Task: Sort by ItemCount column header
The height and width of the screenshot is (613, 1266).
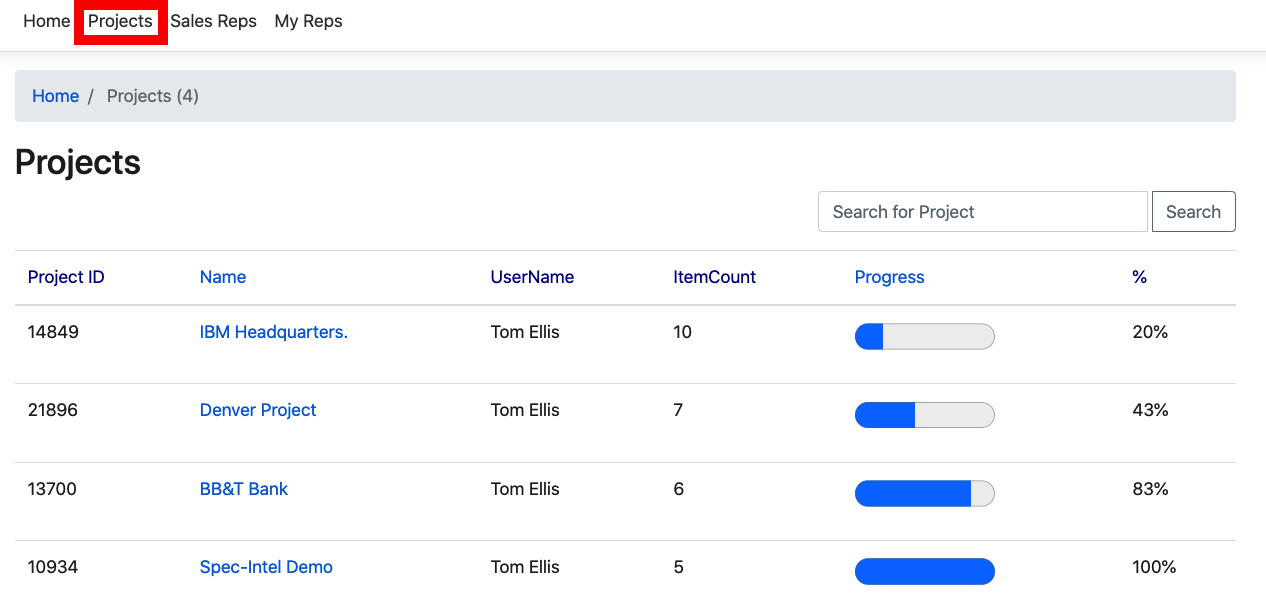Action: (714, 277)
